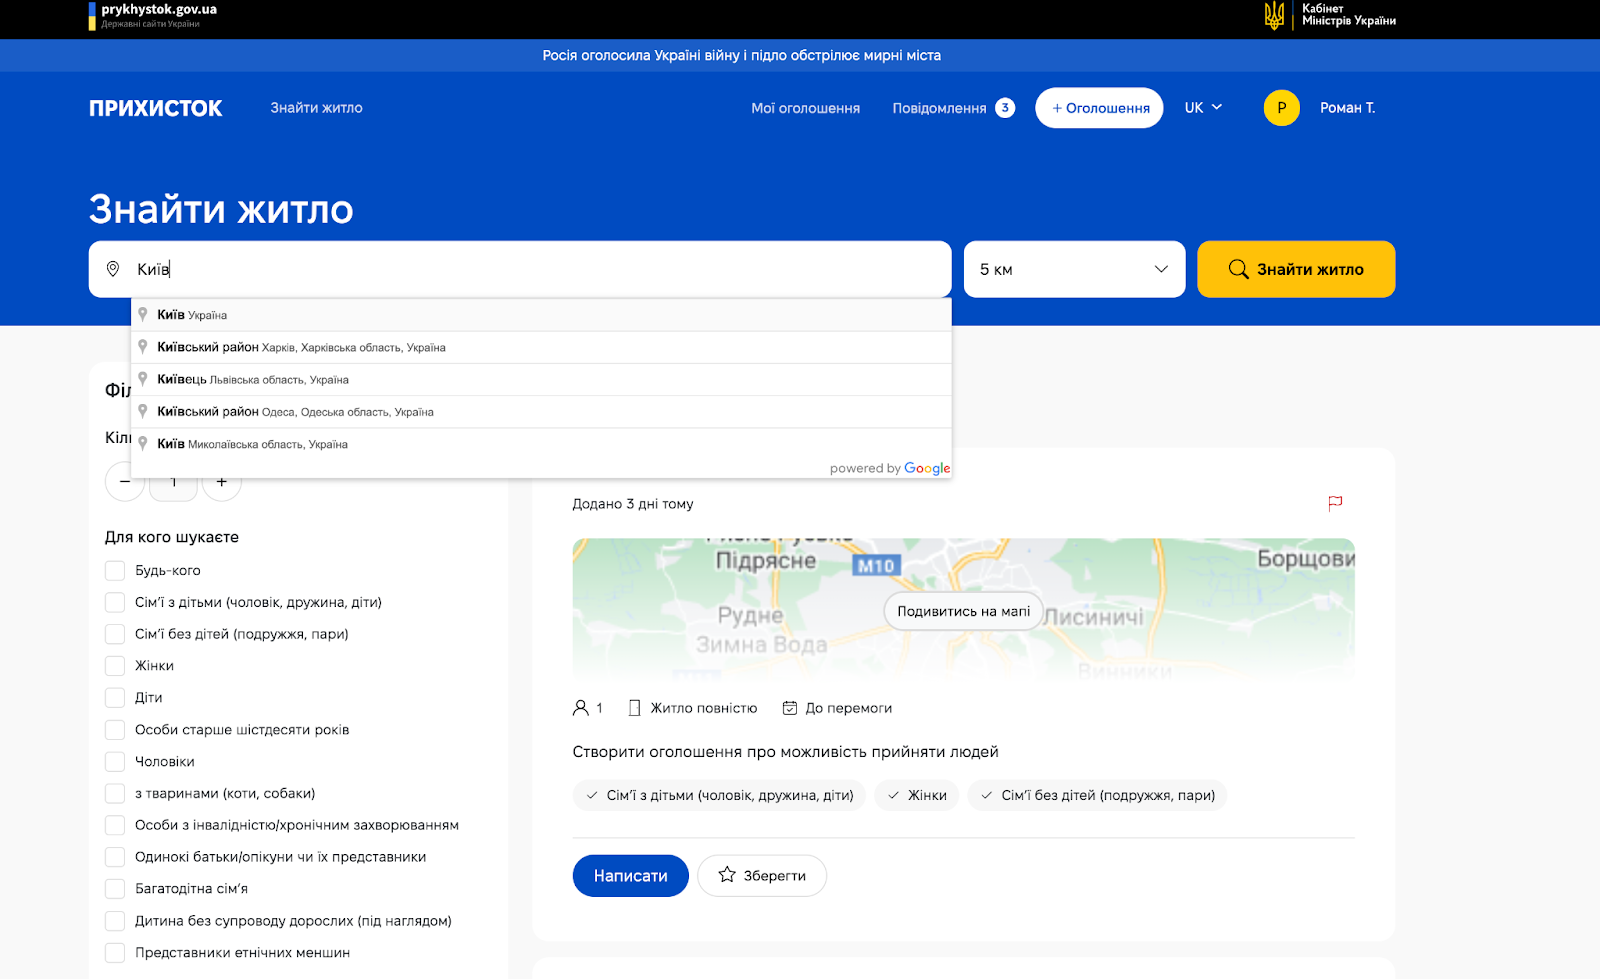Click the person icon with count 1

[580, 708]
